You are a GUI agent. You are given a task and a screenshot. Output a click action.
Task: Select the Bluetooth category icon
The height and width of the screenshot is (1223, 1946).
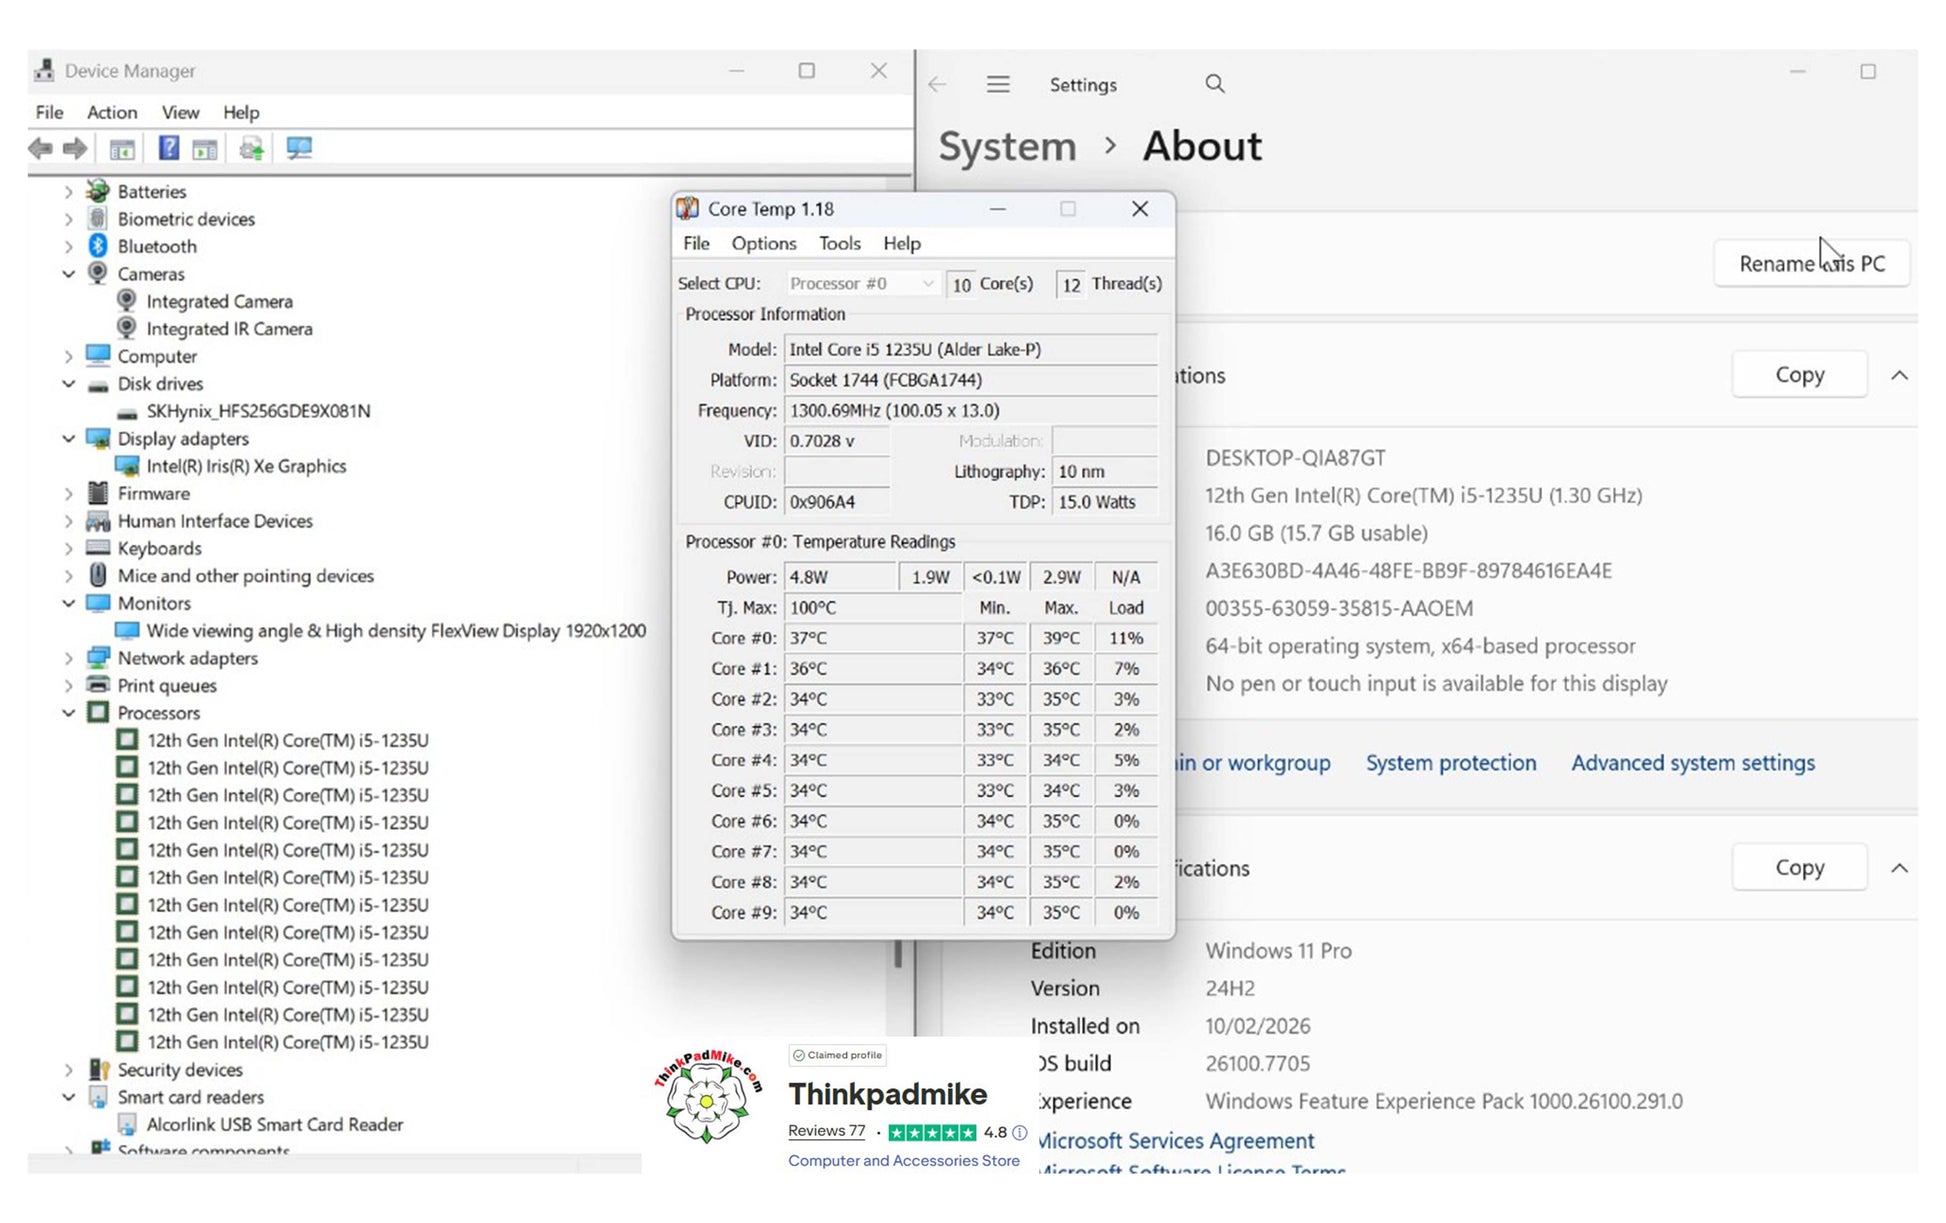[98, 246]
